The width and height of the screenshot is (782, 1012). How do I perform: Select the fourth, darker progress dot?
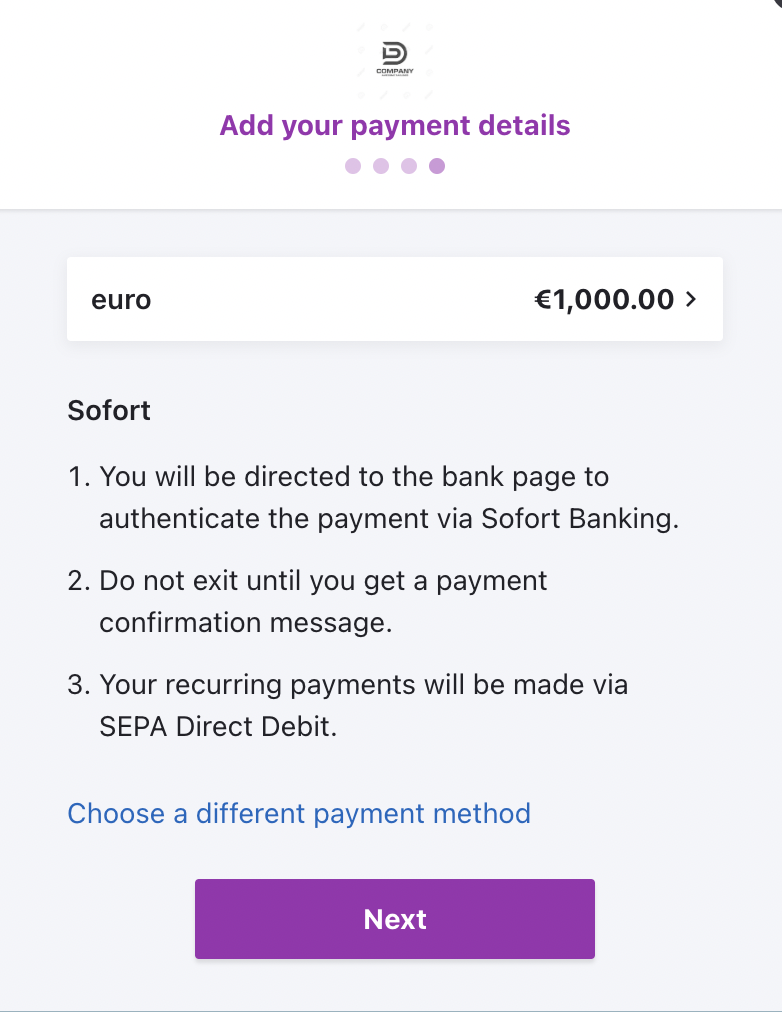(x=437, y=166)
